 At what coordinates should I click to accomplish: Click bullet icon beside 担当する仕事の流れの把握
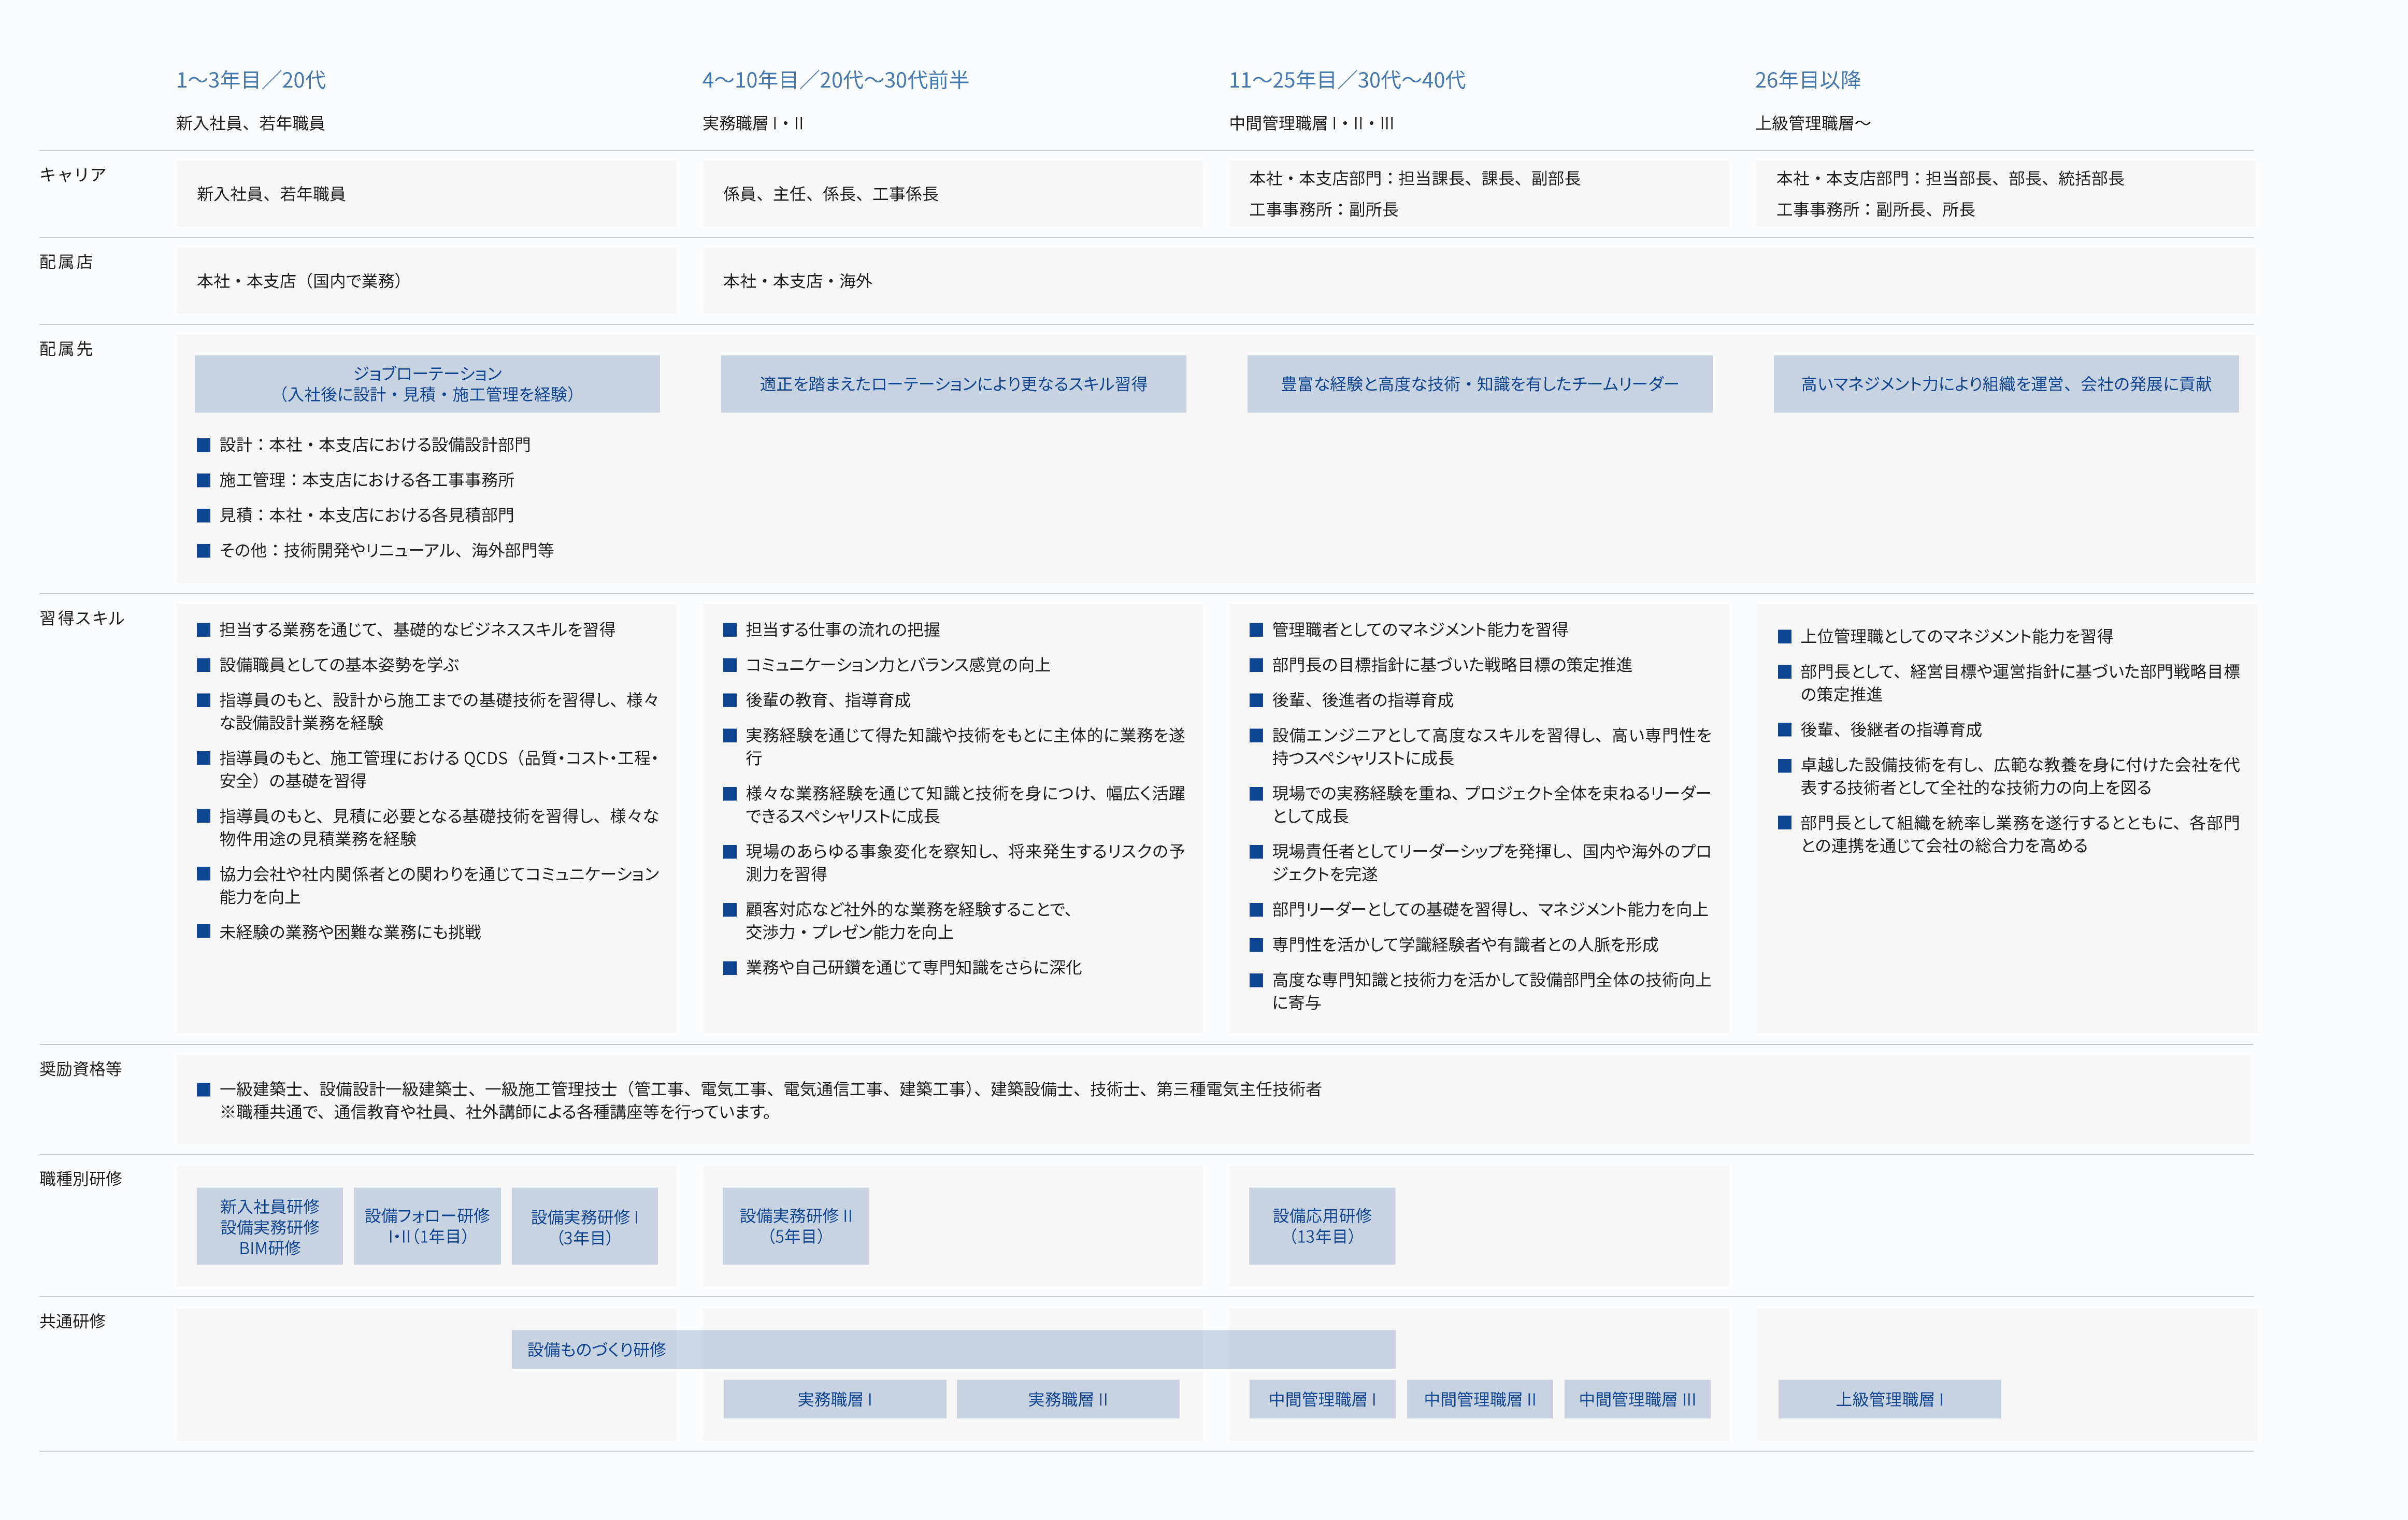pyautogui.click(x=730, y=630)
